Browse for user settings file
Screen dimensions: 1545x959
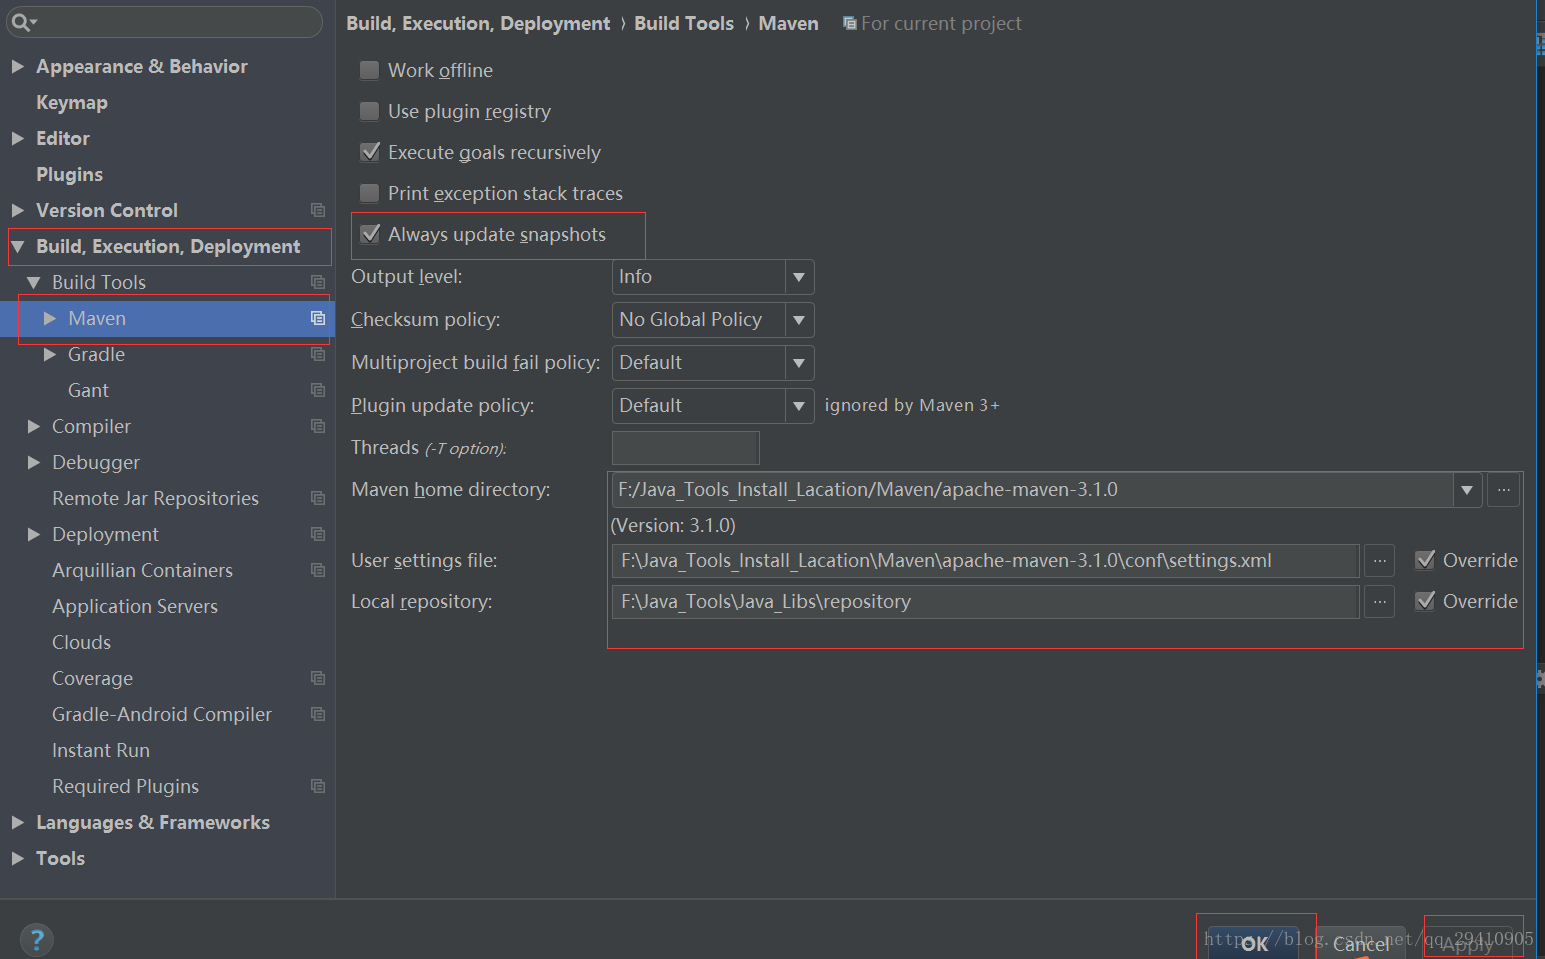[1379, 561]
